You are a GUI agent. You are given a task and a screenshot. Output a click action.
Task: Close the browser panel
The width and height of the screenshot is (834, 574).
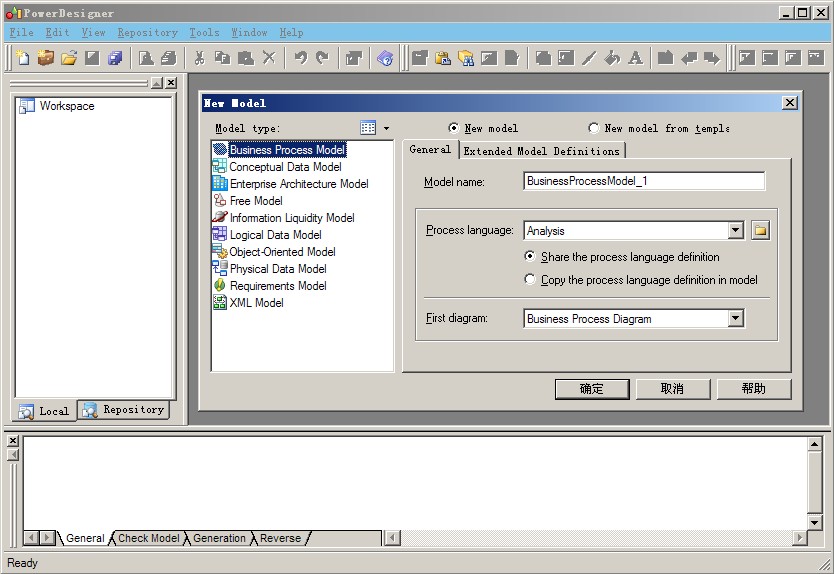[171, 83]
